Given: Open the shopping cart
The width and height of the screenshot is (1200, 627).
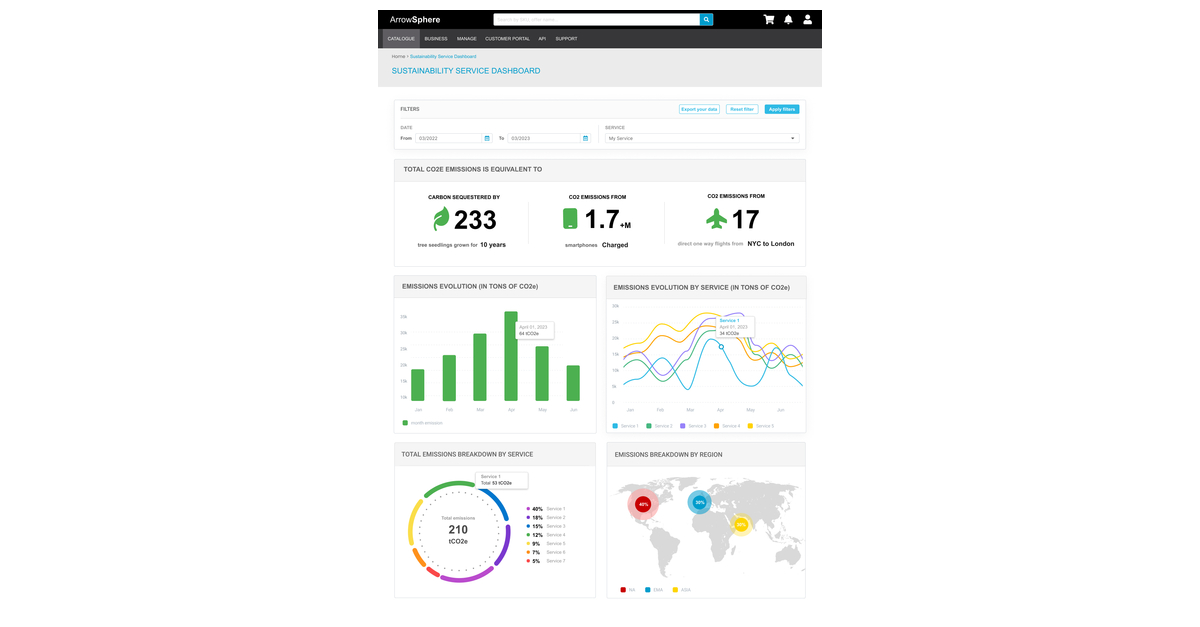Looking at the screenshot, I should 769,19.
